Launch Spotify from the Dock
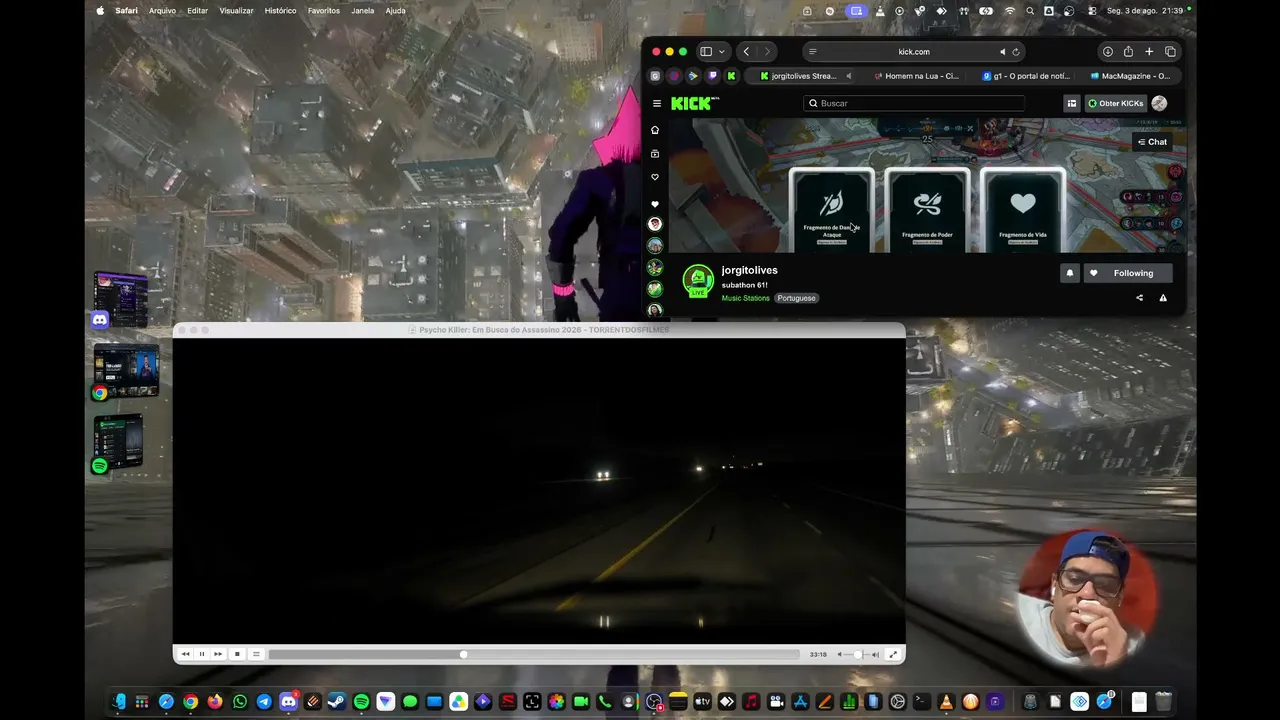 click(x=361, y=702)
